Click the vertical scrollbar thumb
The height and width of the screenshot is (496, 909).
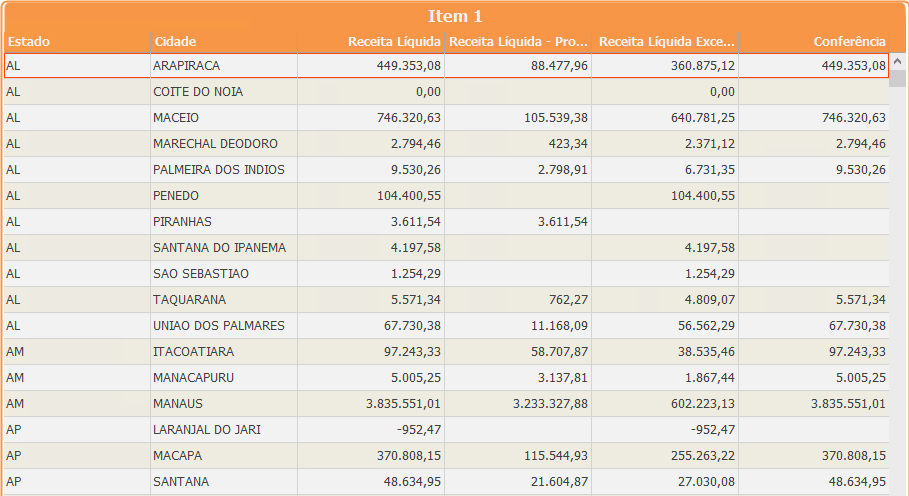tap(898, 79)
